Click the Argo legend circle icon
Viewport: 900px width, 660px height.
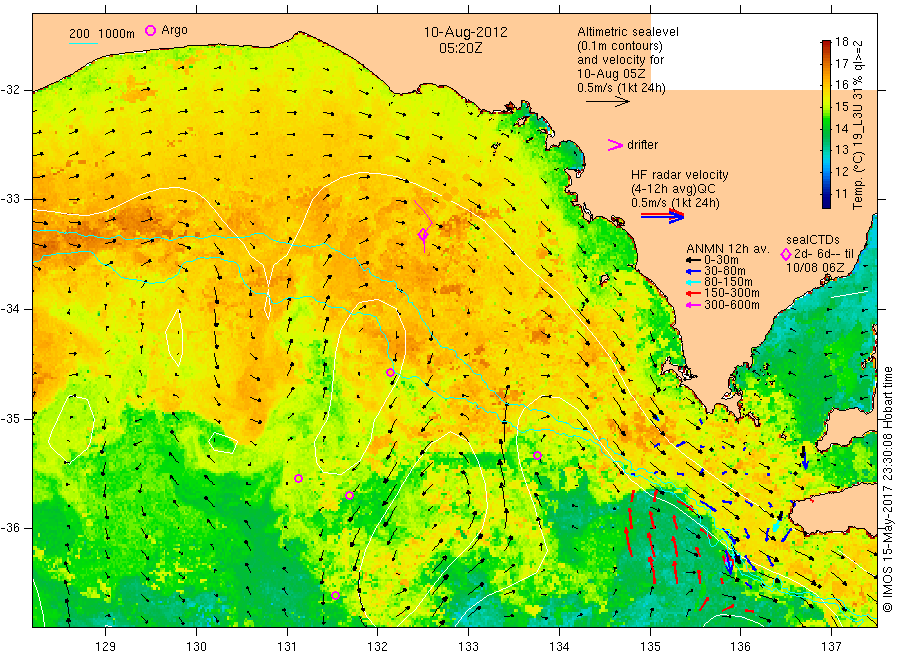150,30
